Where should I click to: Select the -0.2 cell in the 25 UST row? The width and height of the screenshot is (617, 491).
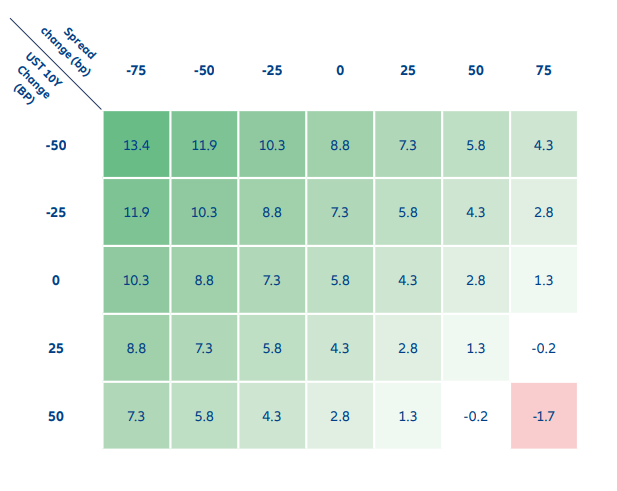543,348
